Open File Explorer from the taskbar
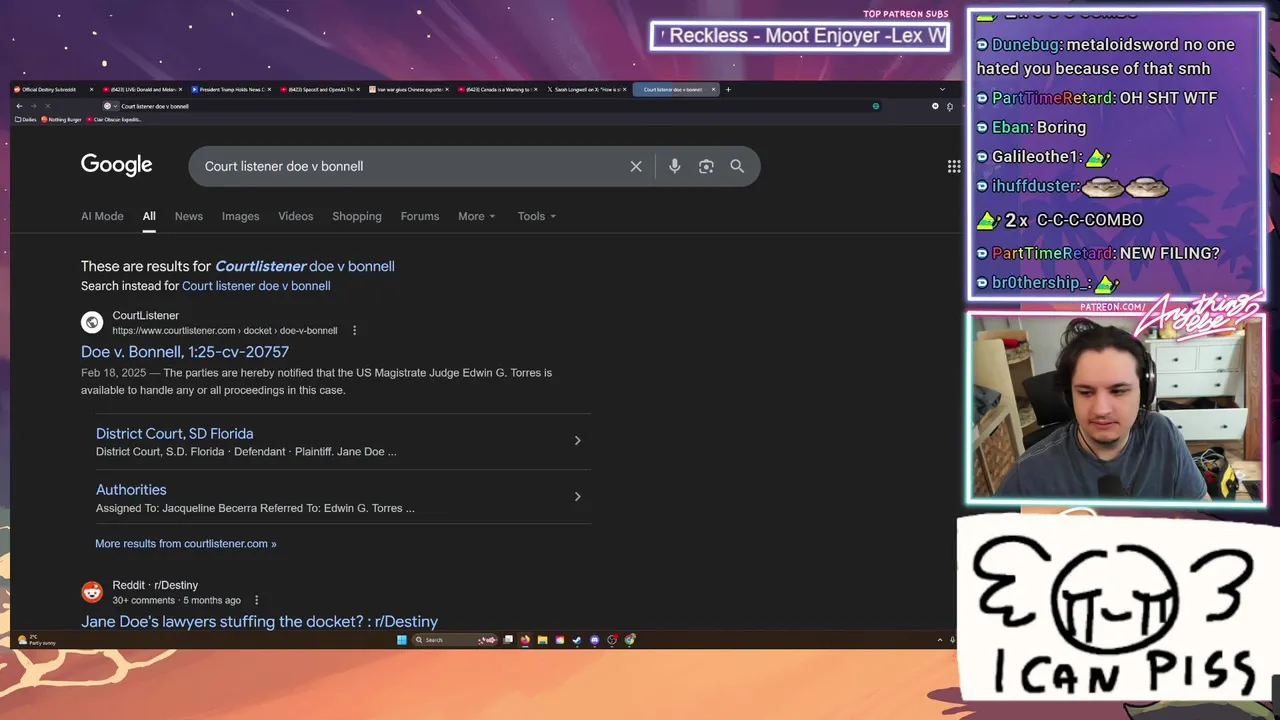This screenshot has width=1280, height=720. pyautogui.click(x=542, y=640)
